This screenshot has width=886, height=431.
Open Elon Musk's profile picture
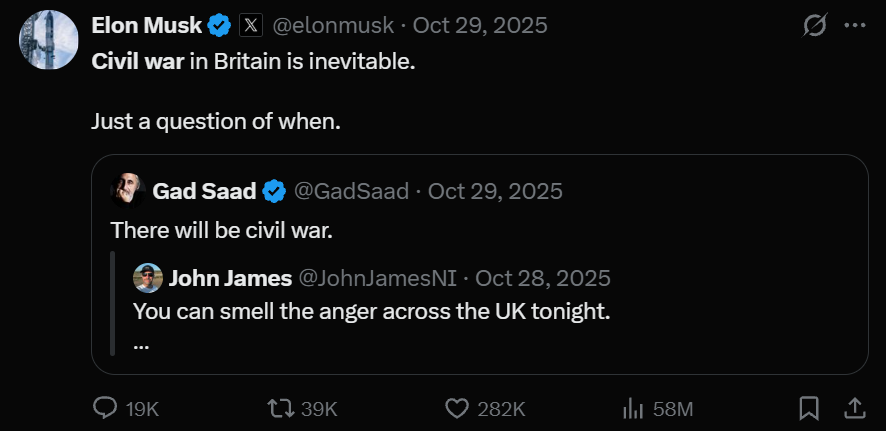tap(48, 40)
